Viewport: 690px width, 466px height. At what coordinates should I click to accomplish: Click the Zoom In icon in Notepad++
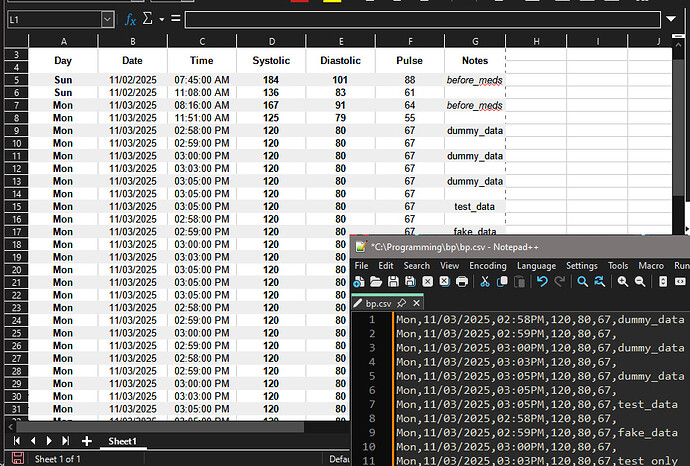623,282
